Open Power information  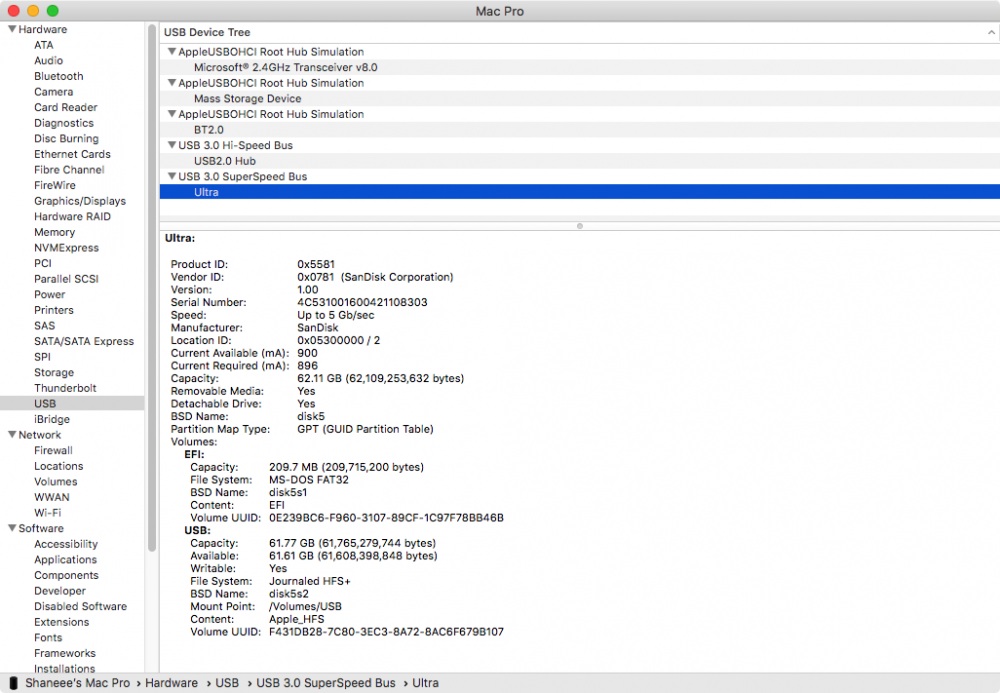pos(50,295)
